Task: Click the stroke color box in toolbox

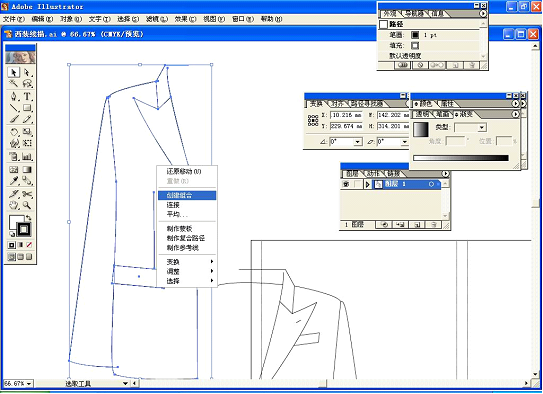Action: (x=24, y=229)
